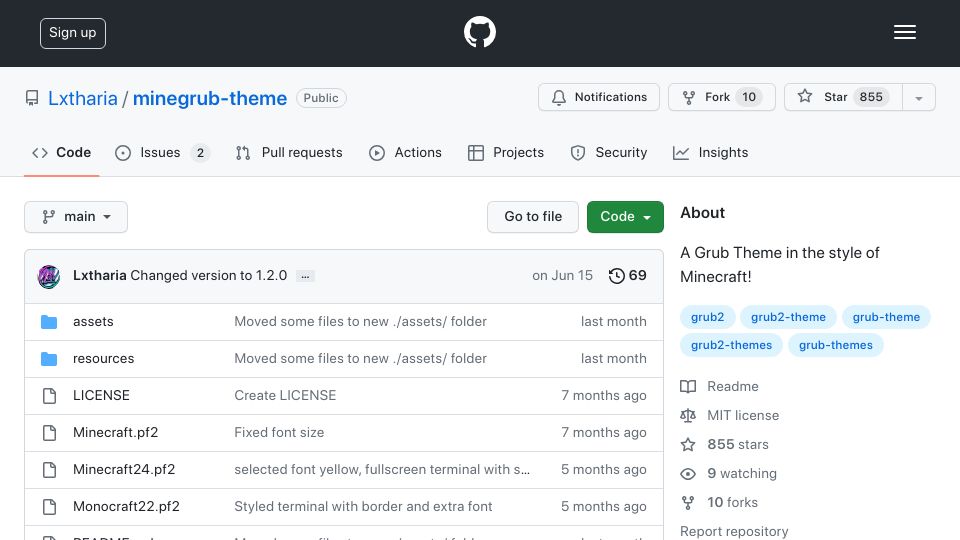
Task: Expand the green Code dropdown button
Action: point(625,217)
